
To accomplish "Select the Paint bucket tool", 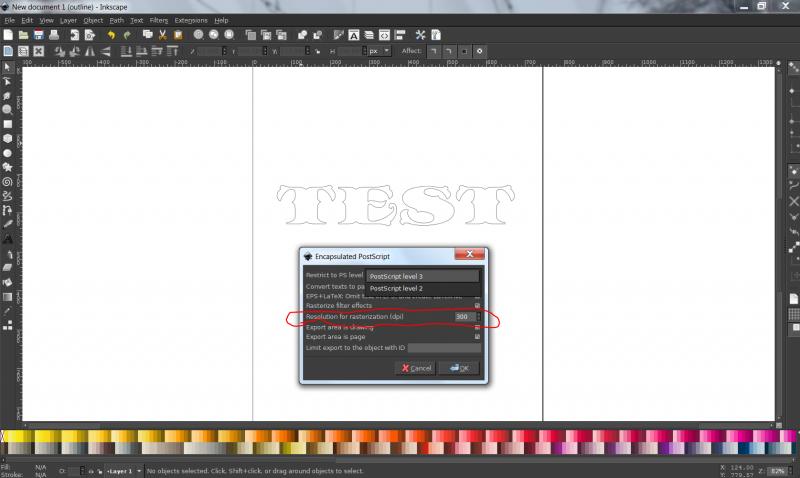I will [x=7, y=282].
